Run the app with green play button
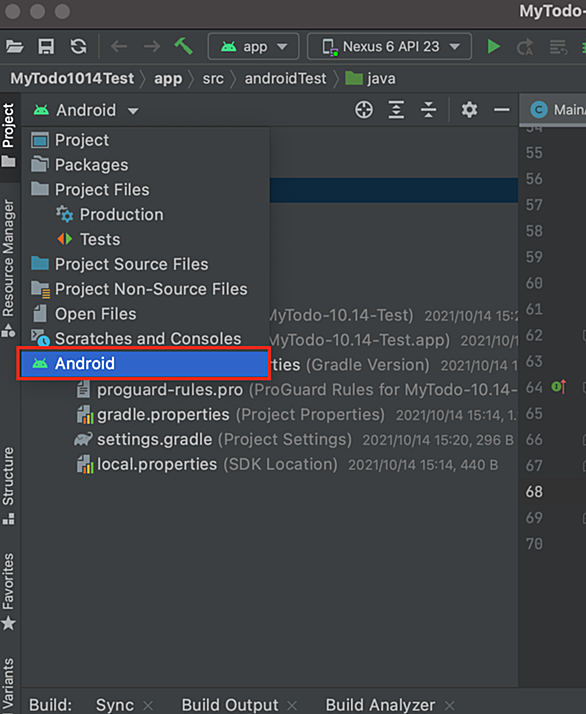586x714 pixels. 494,46
